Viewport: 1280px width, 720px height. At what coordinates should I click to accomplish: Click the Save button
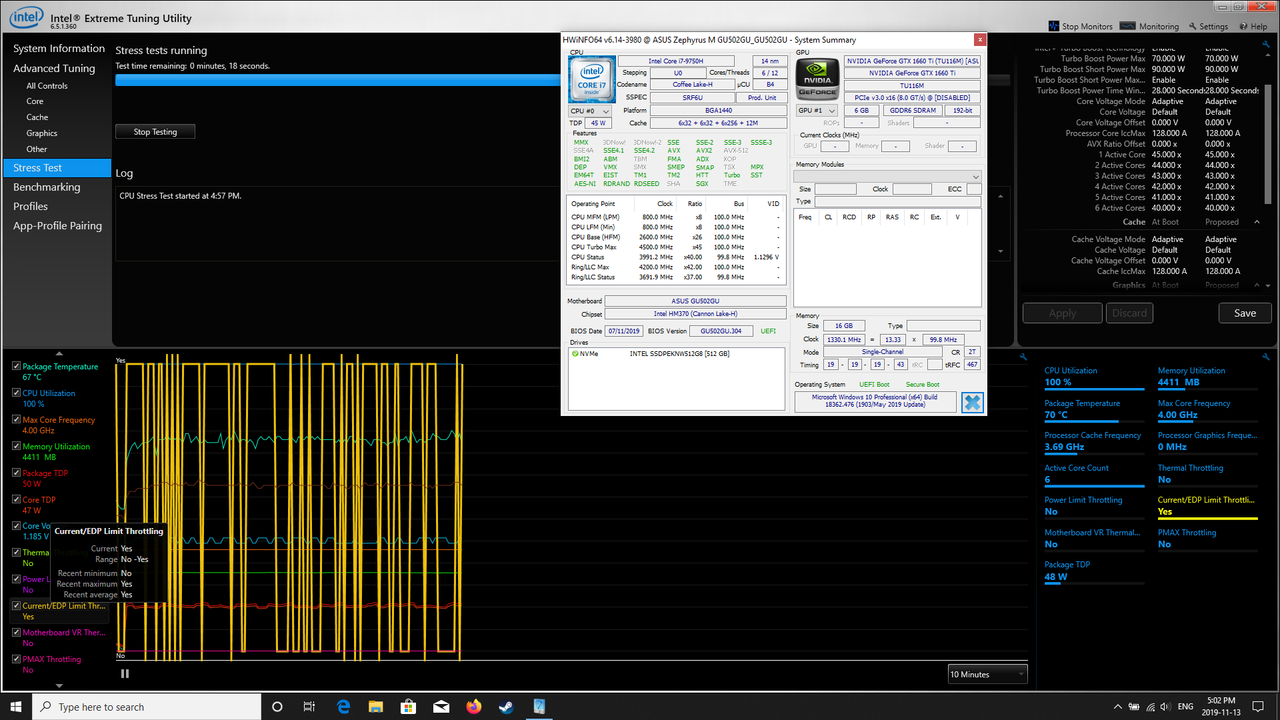pos(1245,313)
